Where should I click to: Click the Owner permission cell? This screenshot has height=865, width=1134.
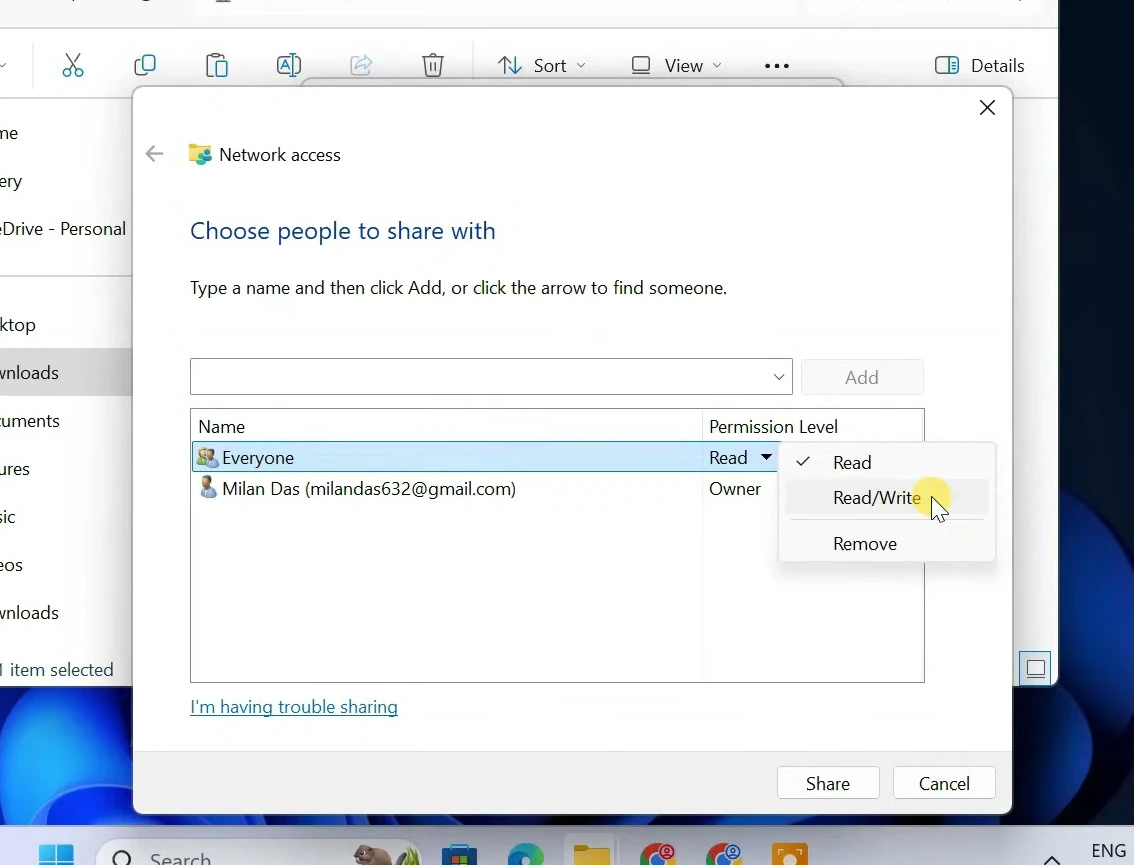735,489
